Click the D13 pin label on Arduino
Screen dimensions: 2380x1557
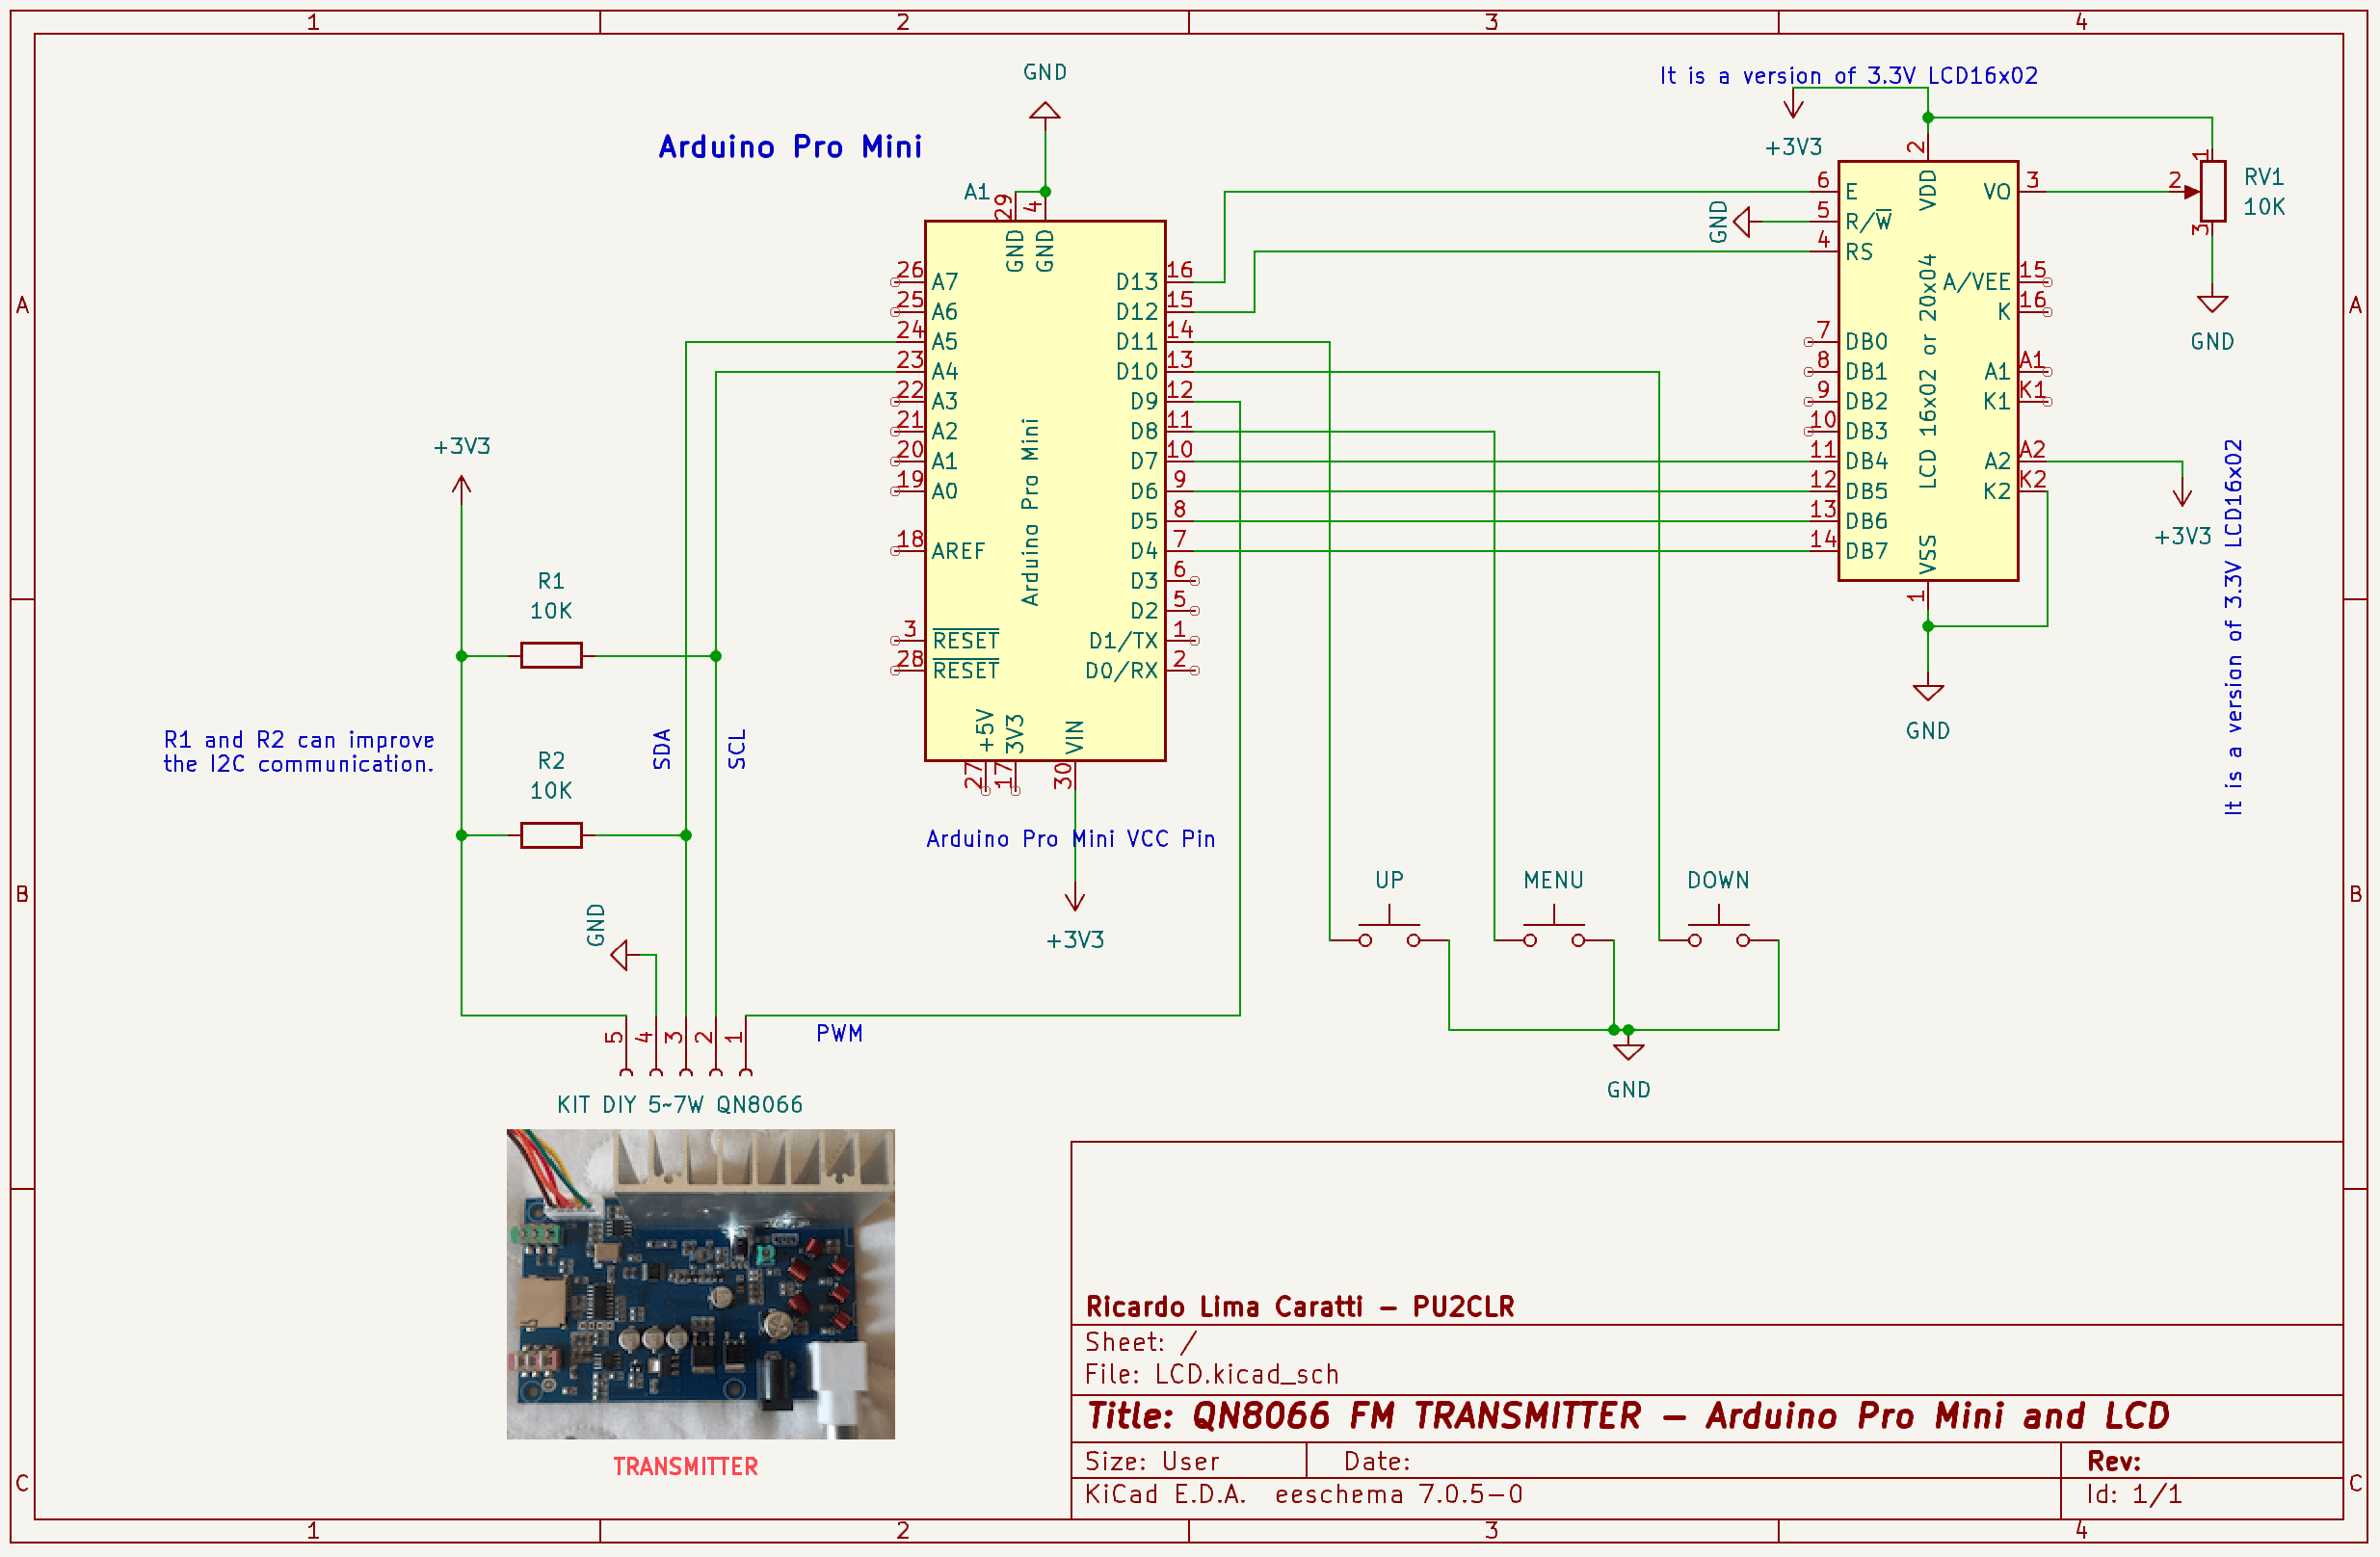point(1137,282)
